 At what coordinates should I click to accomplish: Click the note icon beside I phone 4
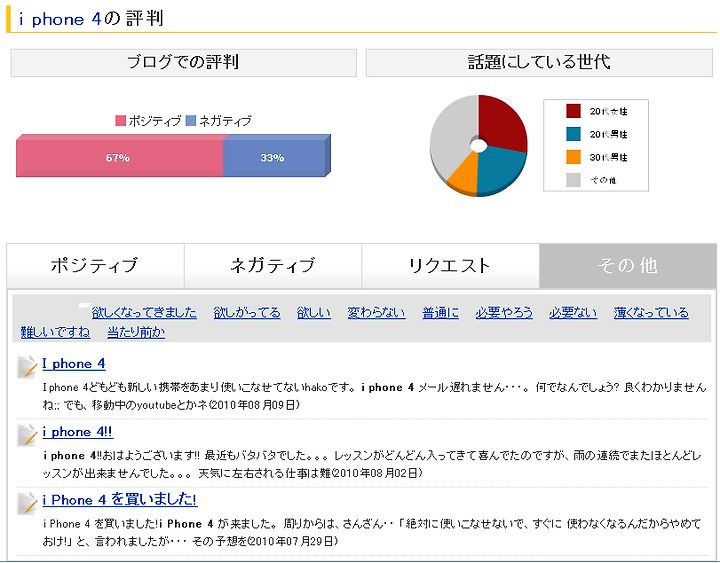tap(27, 367)
